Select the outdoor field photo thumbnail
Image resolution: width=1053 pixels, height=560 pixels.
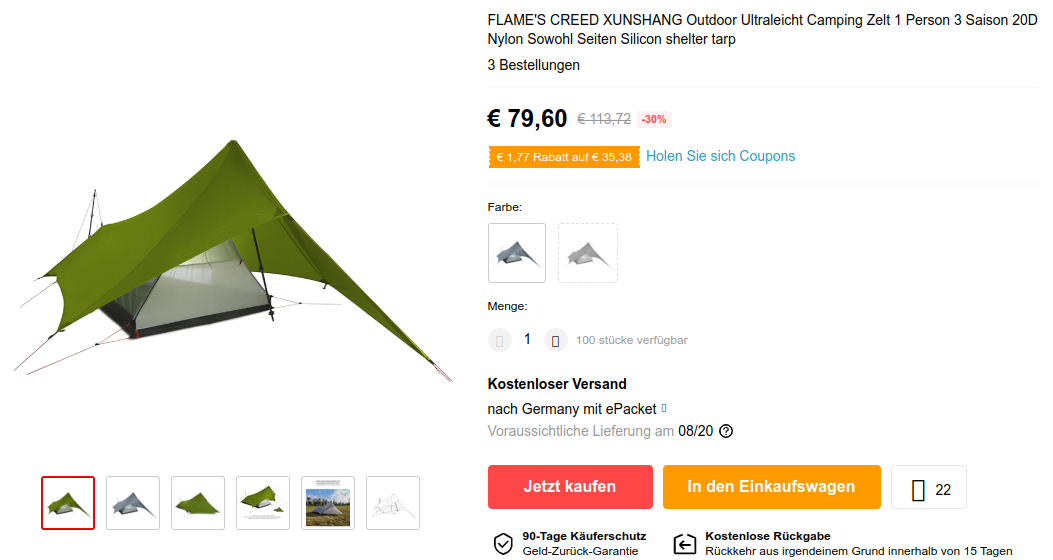(x=328, y=503)
